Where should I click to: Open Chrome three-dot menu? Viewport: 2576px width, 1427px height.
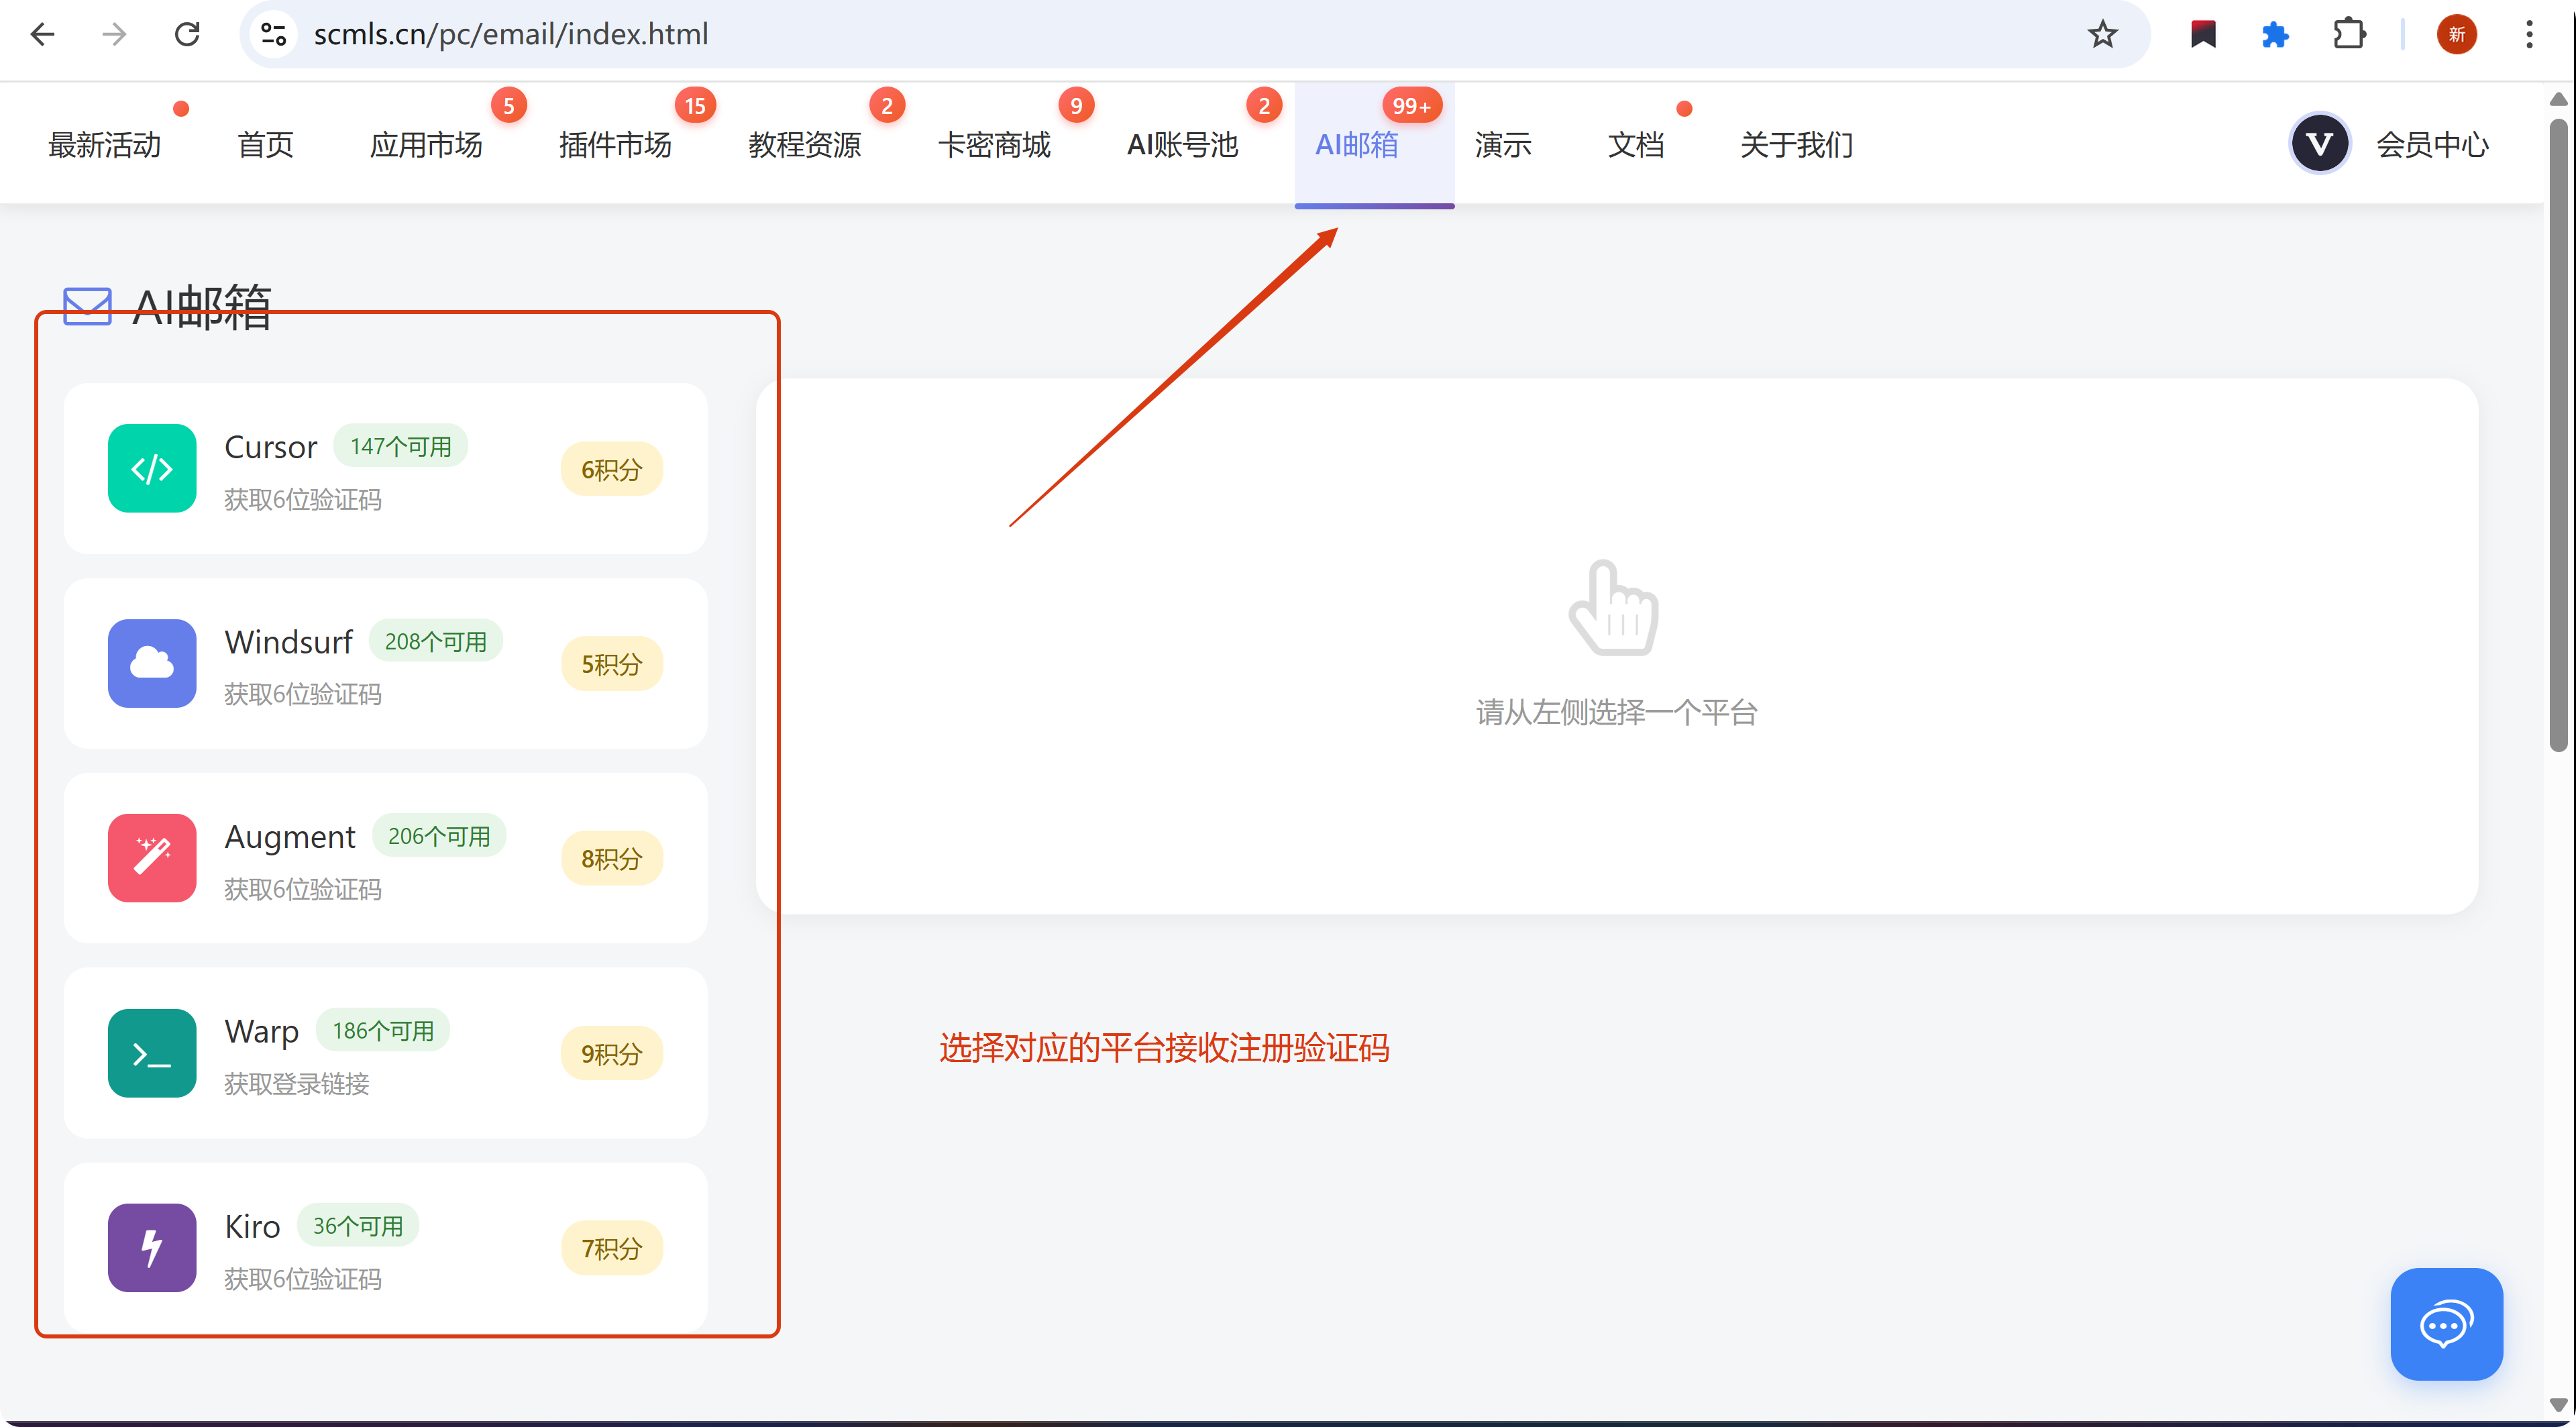click(2529, 34)
